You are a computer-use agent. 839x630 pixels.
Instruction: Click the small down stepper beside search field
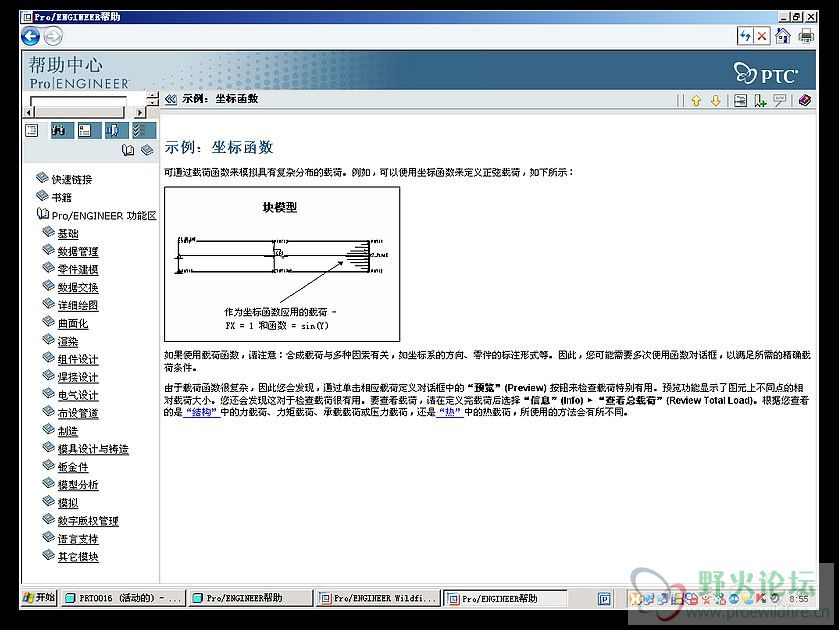click(x=154, y=103)
